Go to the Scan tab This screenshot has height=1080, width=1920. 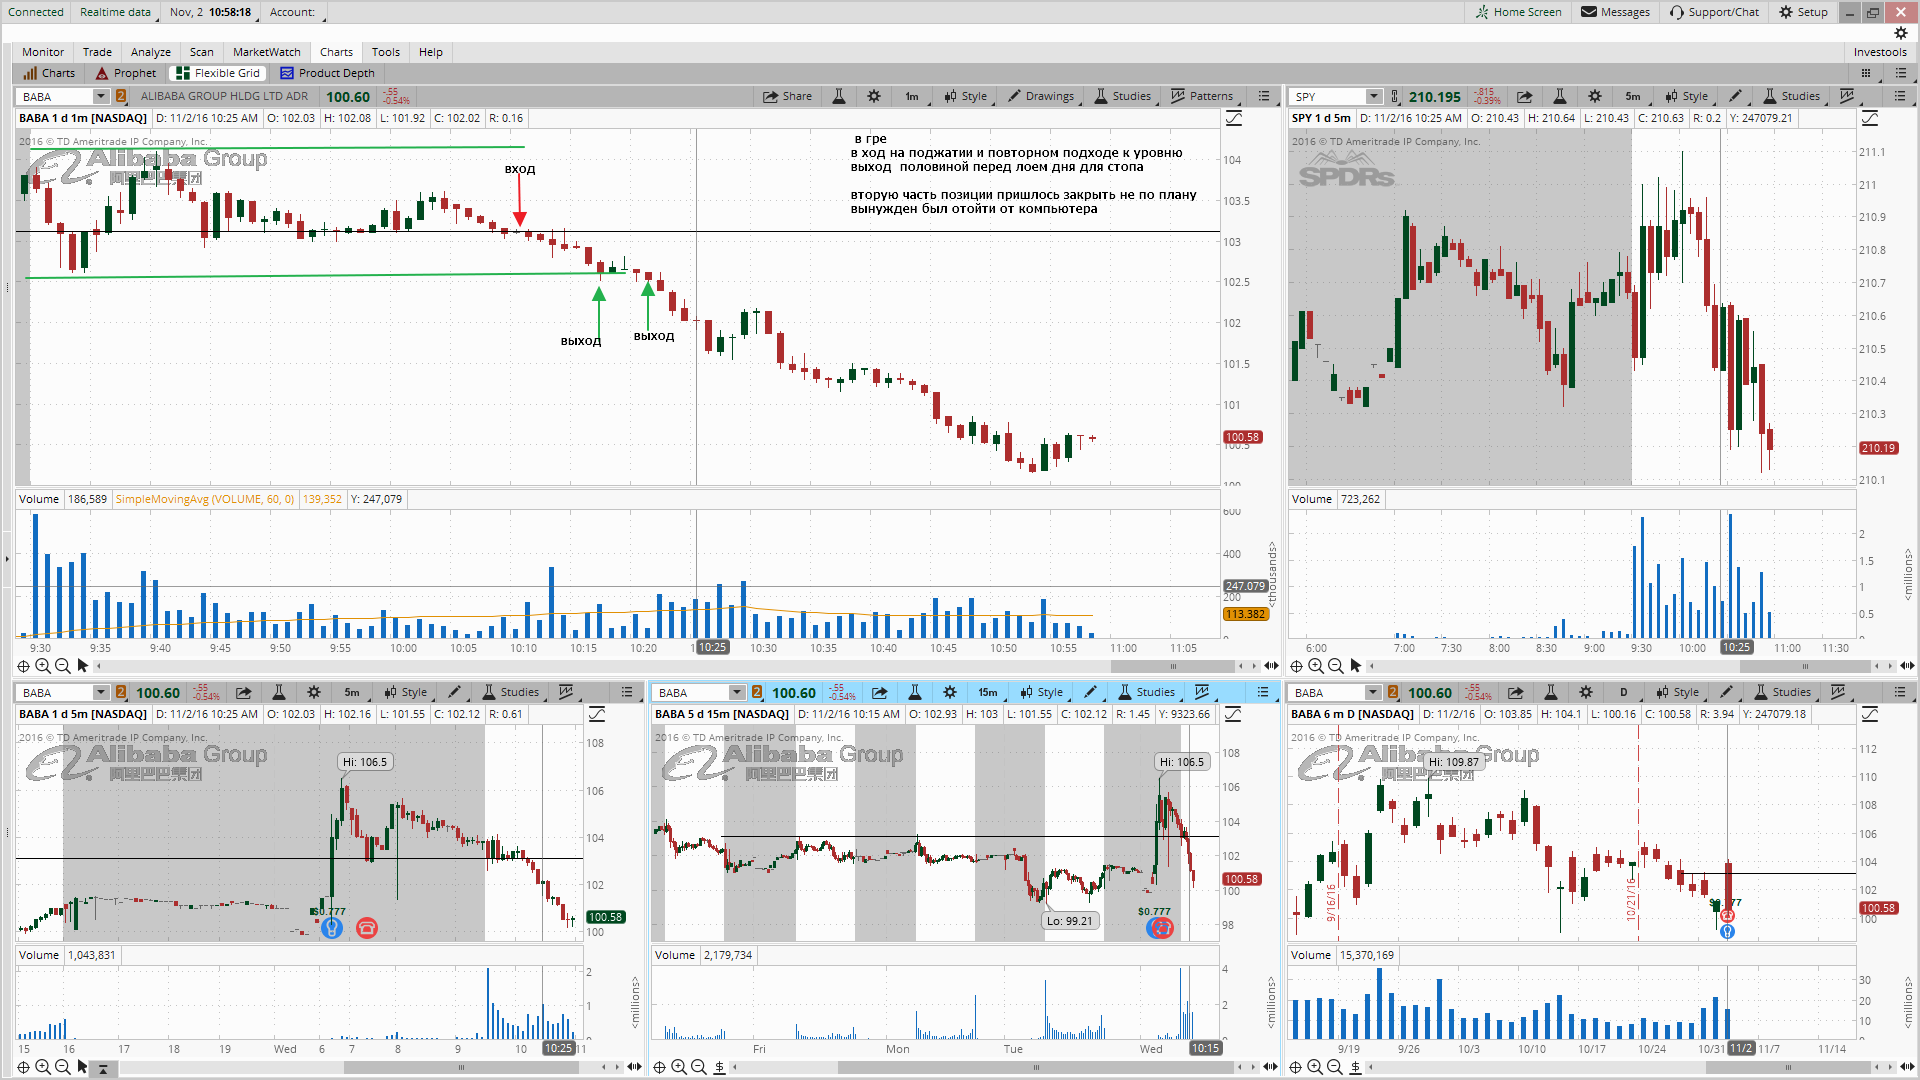pyautogui.click(x=202, y=52)
